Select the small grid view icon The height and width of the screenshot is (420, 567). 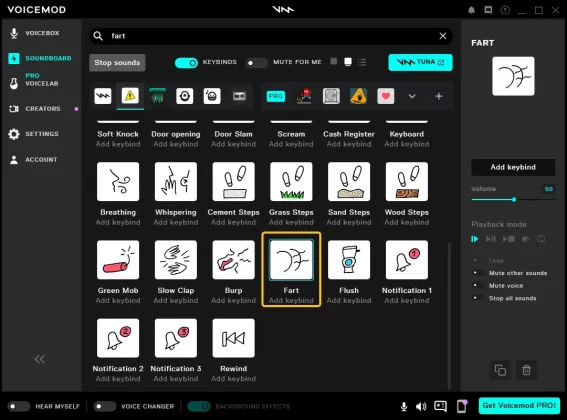[333, 62]
